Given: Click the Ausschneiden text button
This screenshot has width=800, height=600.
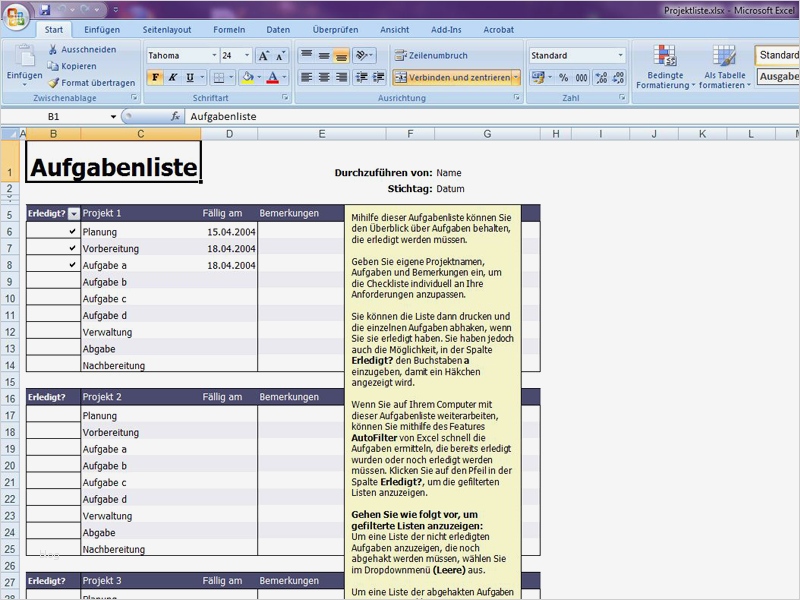Looking at the screenshot, I should [x=89, y=49].
